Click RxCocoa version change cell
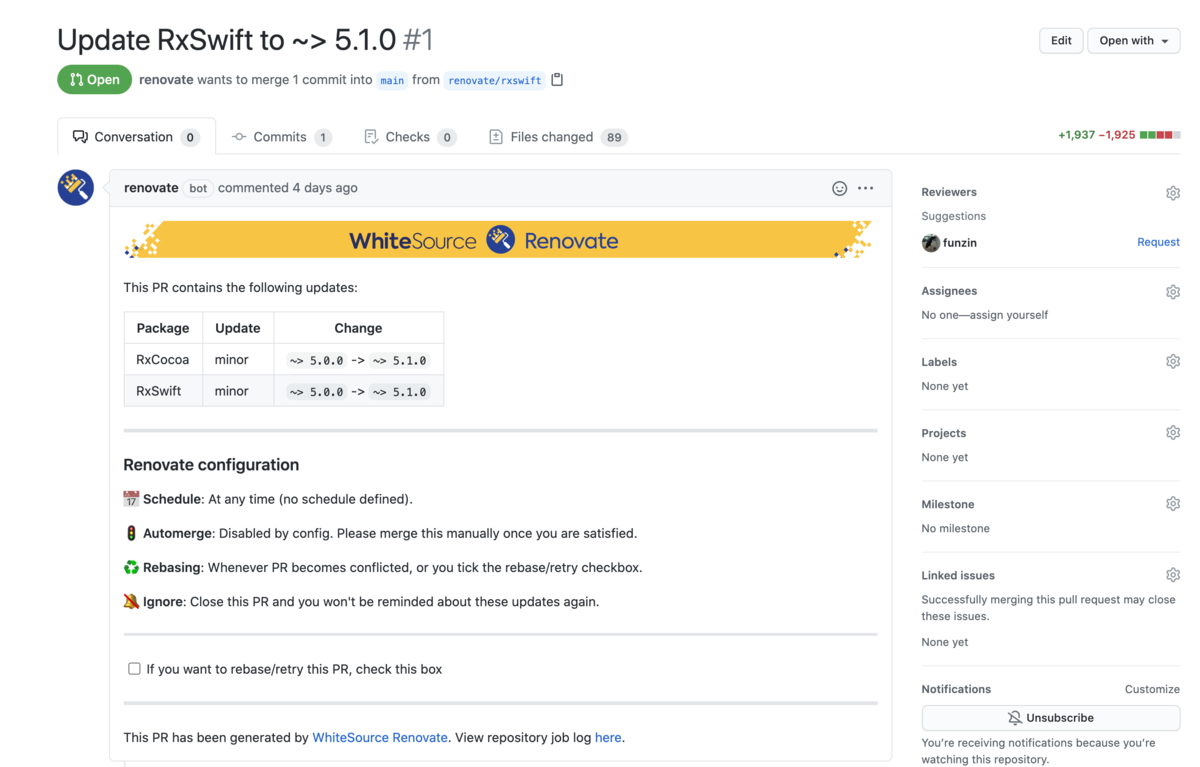Image resolution: width=1200 pixels, height=767 pixels. (x=358, y=360)
